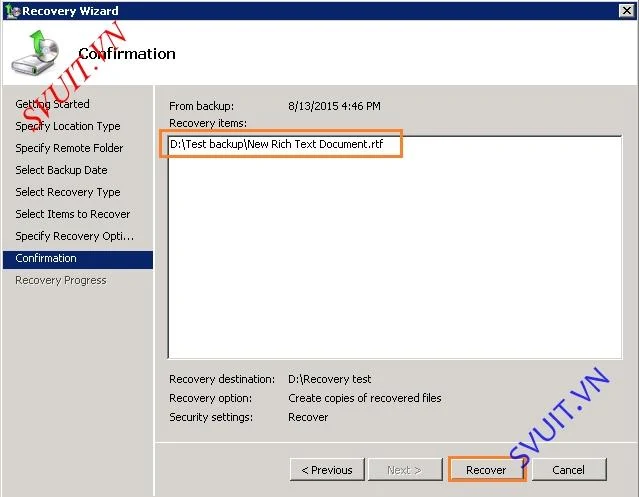This screenshot has width=639, height=497.
Task: Click the 'Recovery items:' label
Action: click(x=208, y=123)
